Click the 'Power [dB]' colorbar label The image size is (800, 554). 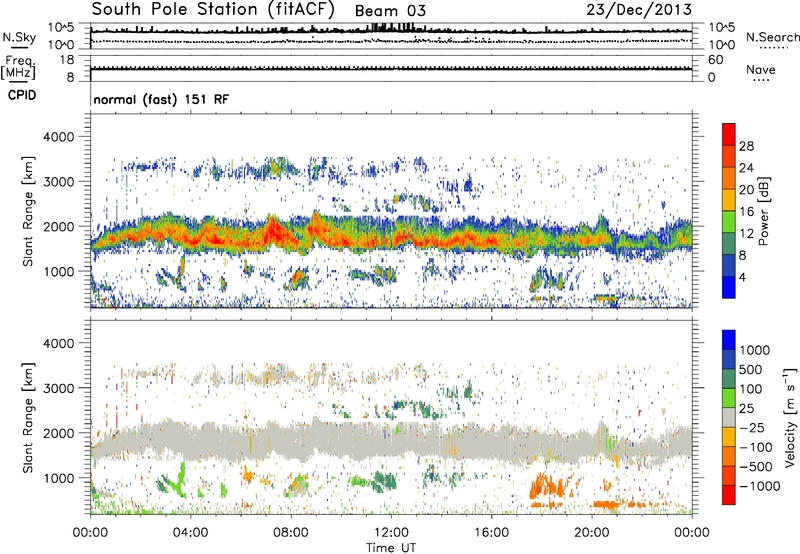763,211
